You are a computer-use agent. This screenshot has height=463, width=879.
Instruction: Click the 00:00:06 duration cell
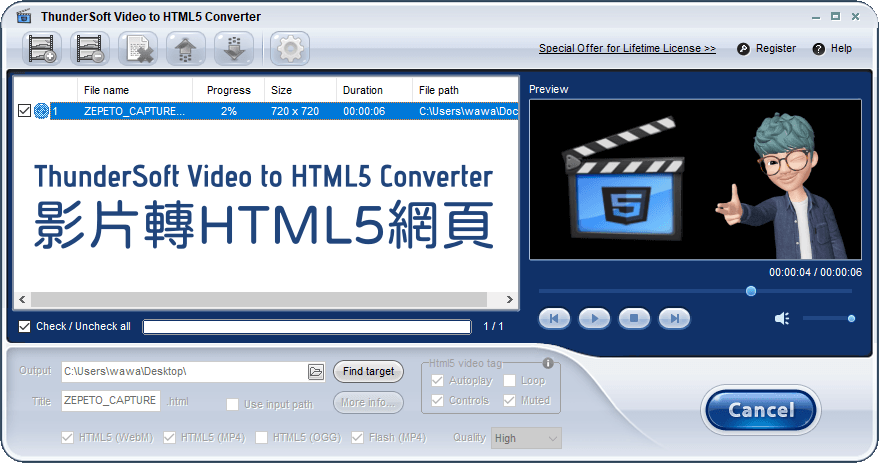(x=364, y=111)
